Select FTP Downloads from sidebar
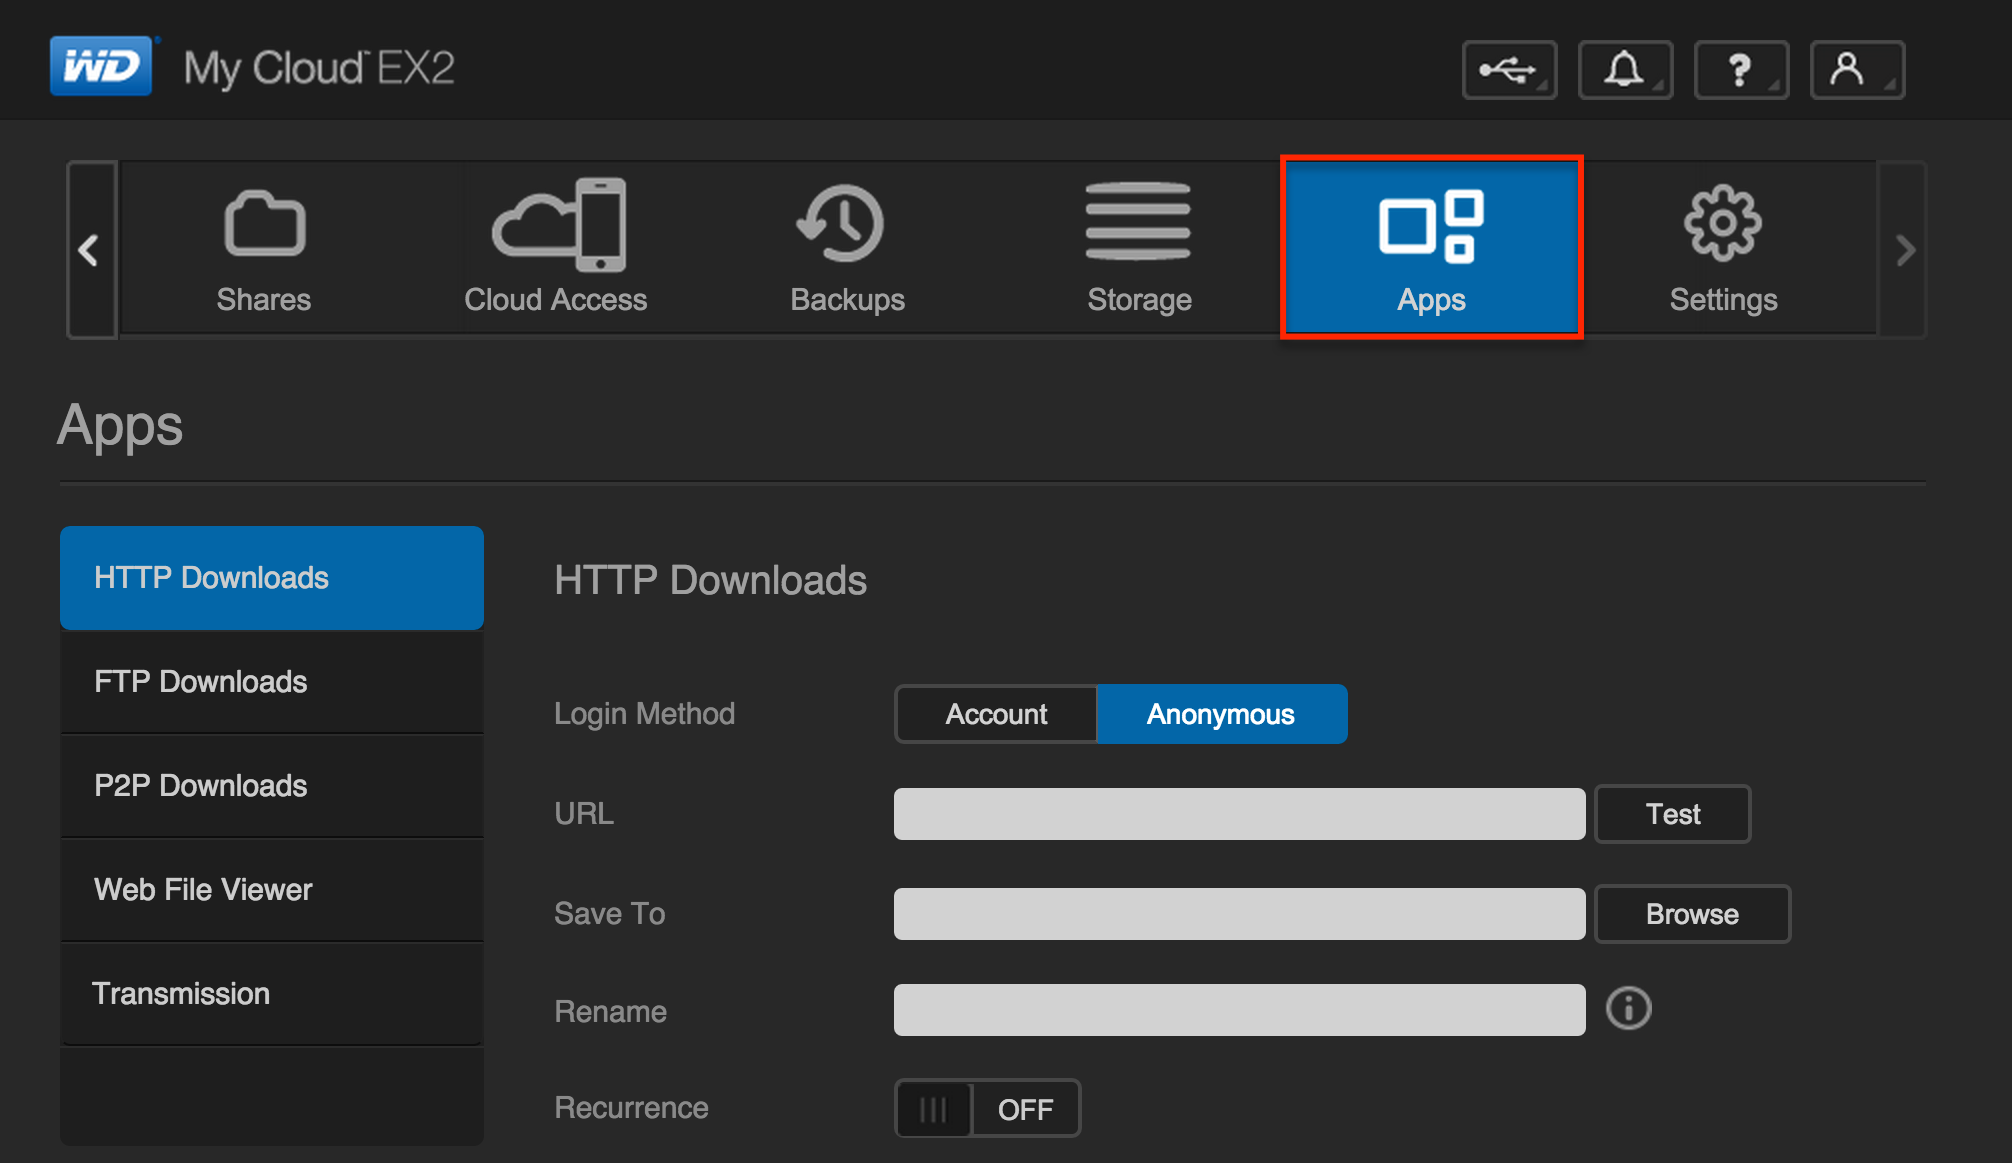The height and width of the screenshot is (1163, 2012). (271, 681)
